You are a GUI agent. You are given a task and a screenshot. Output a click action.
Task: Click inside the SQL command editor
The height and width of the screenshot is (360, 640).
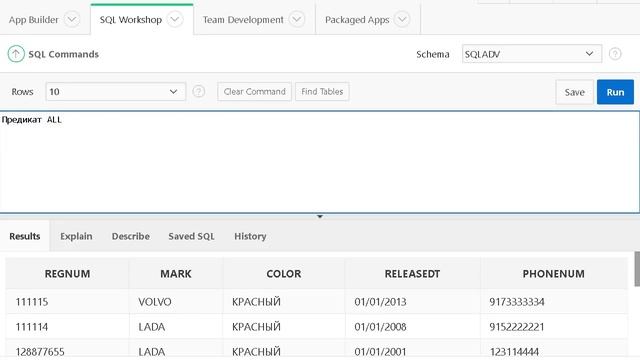pyautogui.click(x=320, y=162)
